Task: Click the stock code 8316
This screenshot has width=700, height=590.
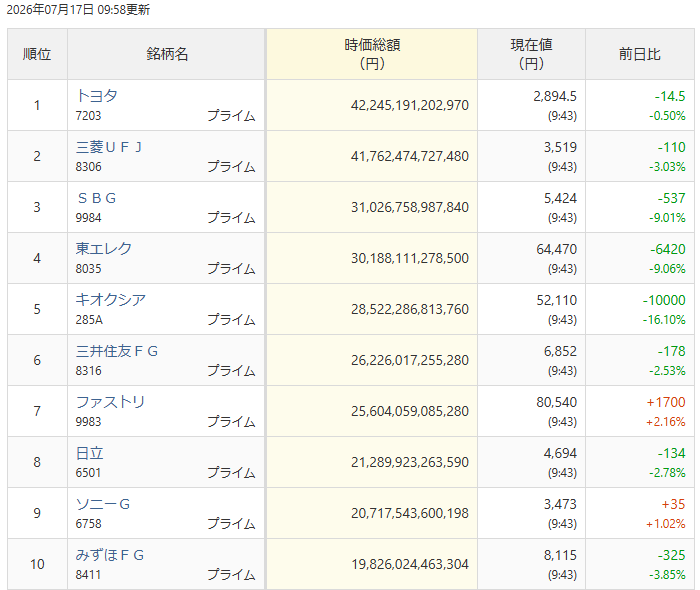Action: click(88, 370)
